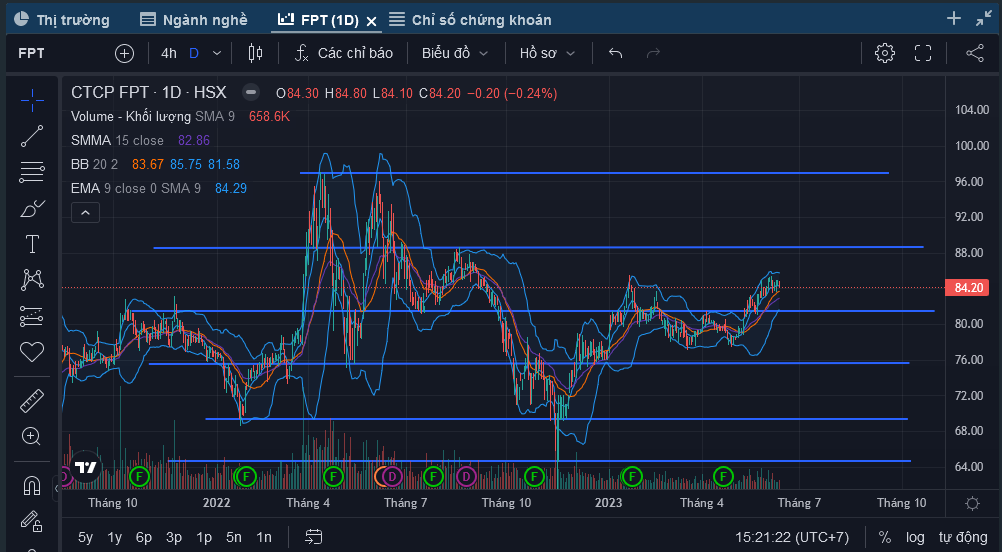Switch to the Ngành nghề tab
The image size is (1002, 552).
194,20
